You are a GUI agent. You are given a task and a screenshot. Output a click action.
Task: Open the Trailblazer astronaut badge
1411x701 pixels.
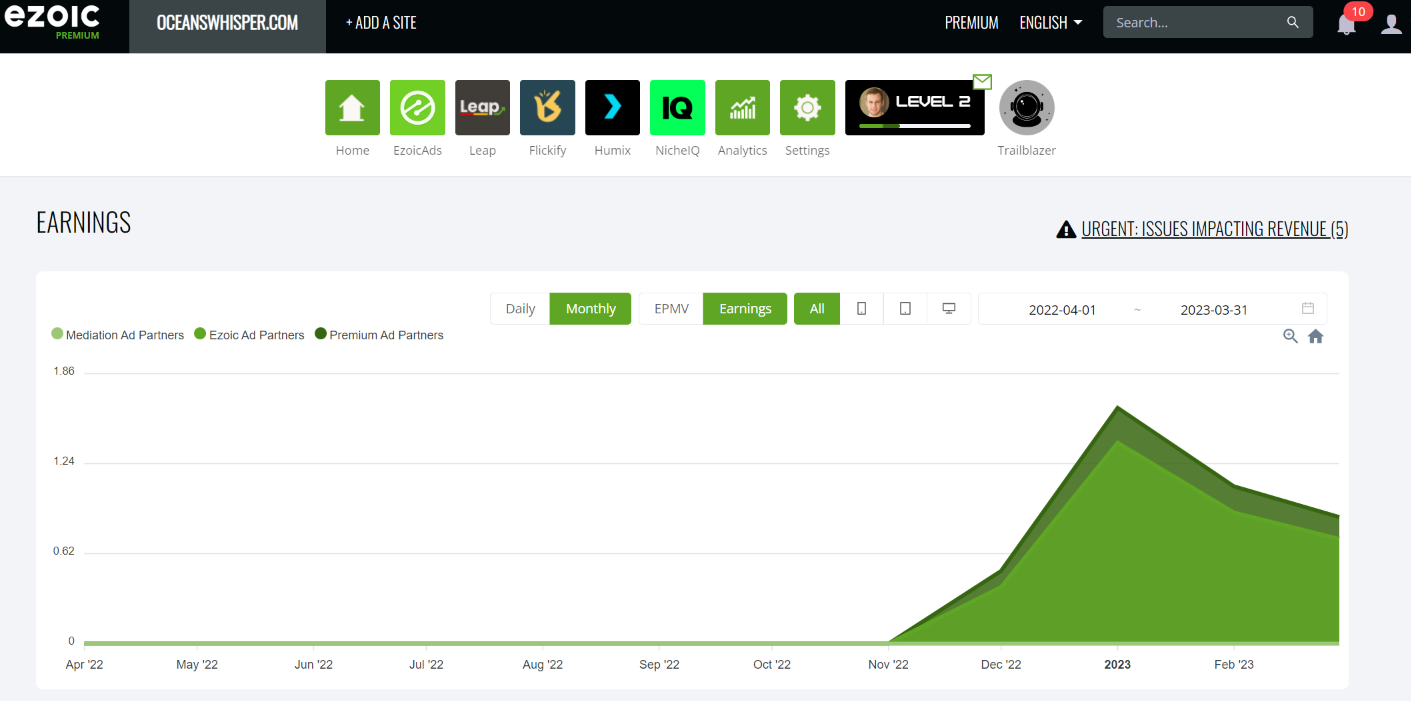click(x=1027, y=107)
